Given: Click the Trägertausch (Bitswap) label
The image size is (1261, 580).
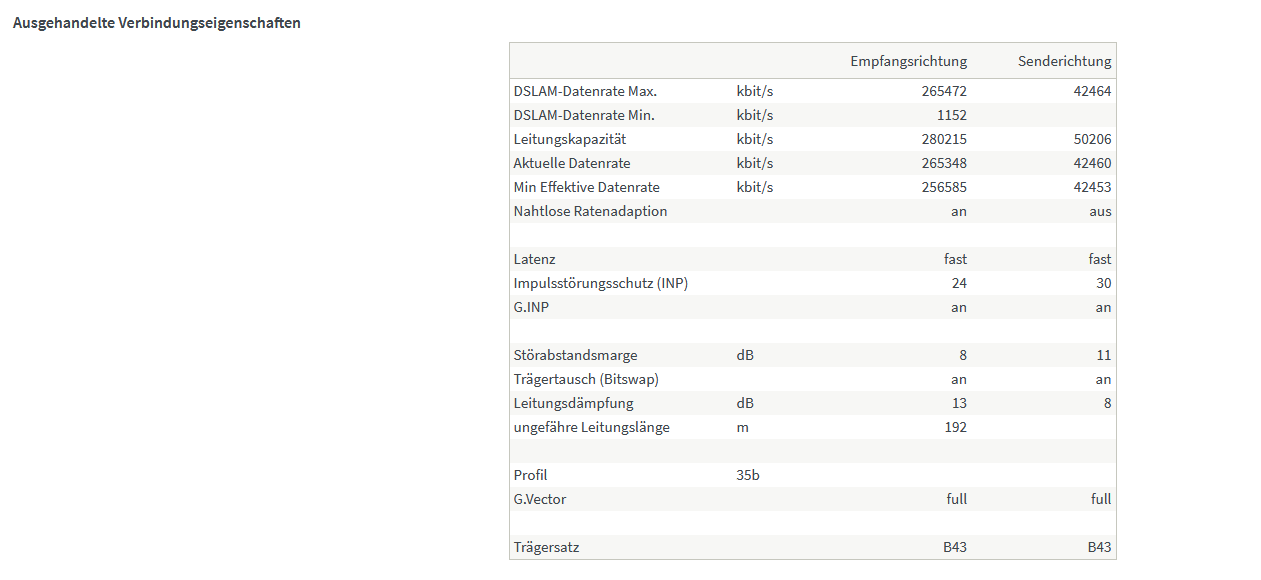Looking at the screenshot, I should 586,379.
